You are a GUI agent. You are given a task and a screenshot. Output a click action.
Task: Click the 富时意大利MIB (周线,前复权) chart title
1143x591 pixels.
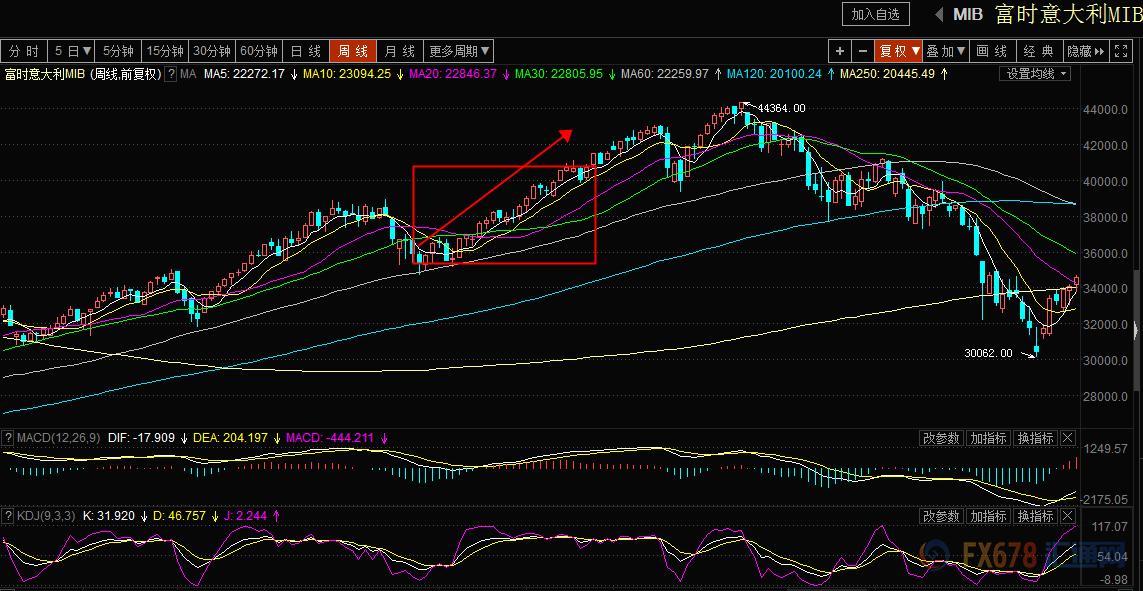[x=82, y=74]
